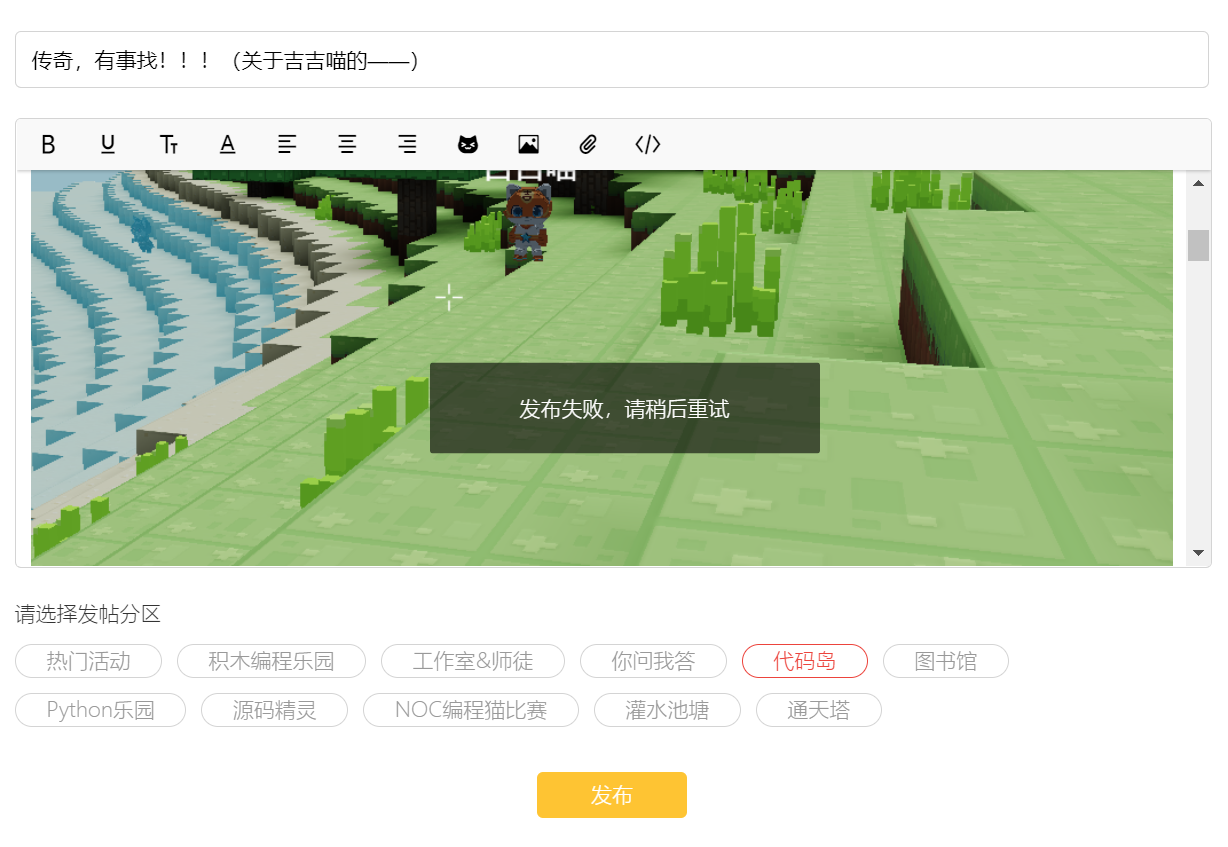The height and width of the screenshot is (847, 1228).
Task: Select the 积木编程乐园 section
Action: pyautogui.click(x=271, y=661)
